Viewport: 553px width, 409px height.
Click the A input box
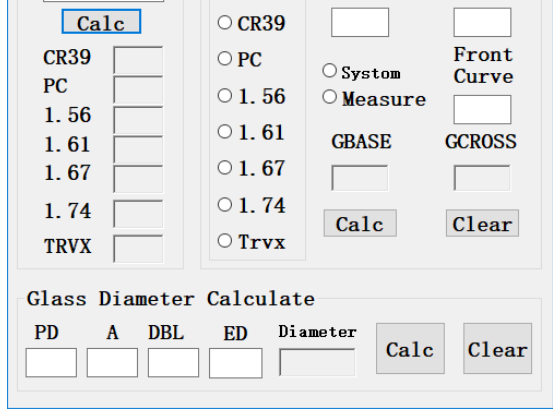click(x=112, y=363)
